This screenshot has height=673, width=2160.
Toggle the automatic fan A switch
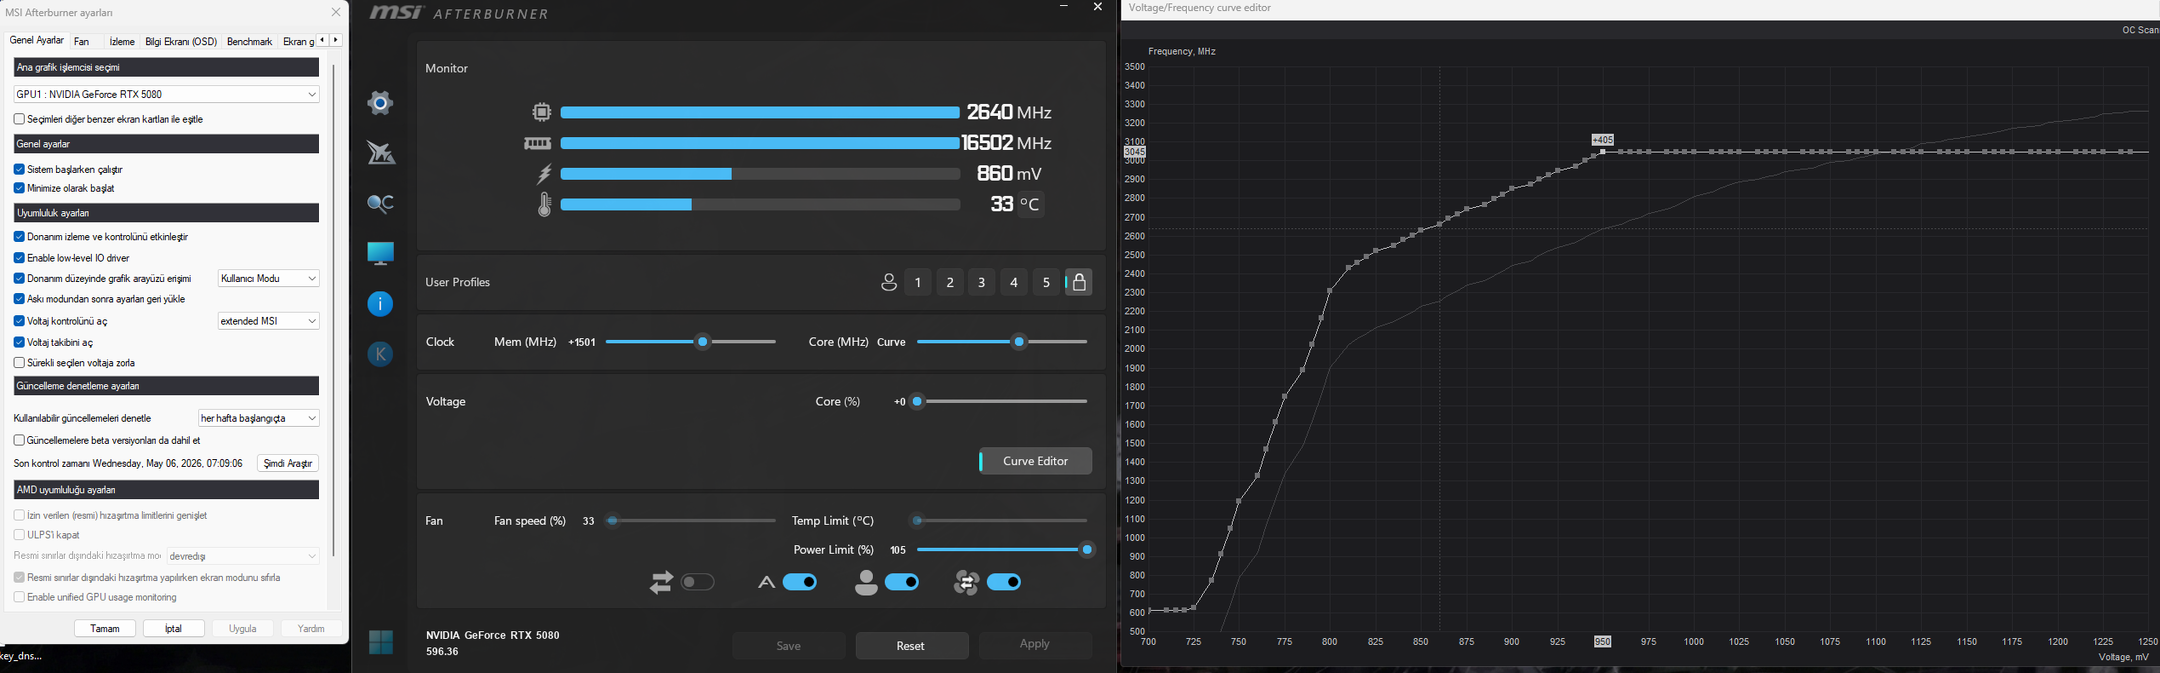coord(800,582)
